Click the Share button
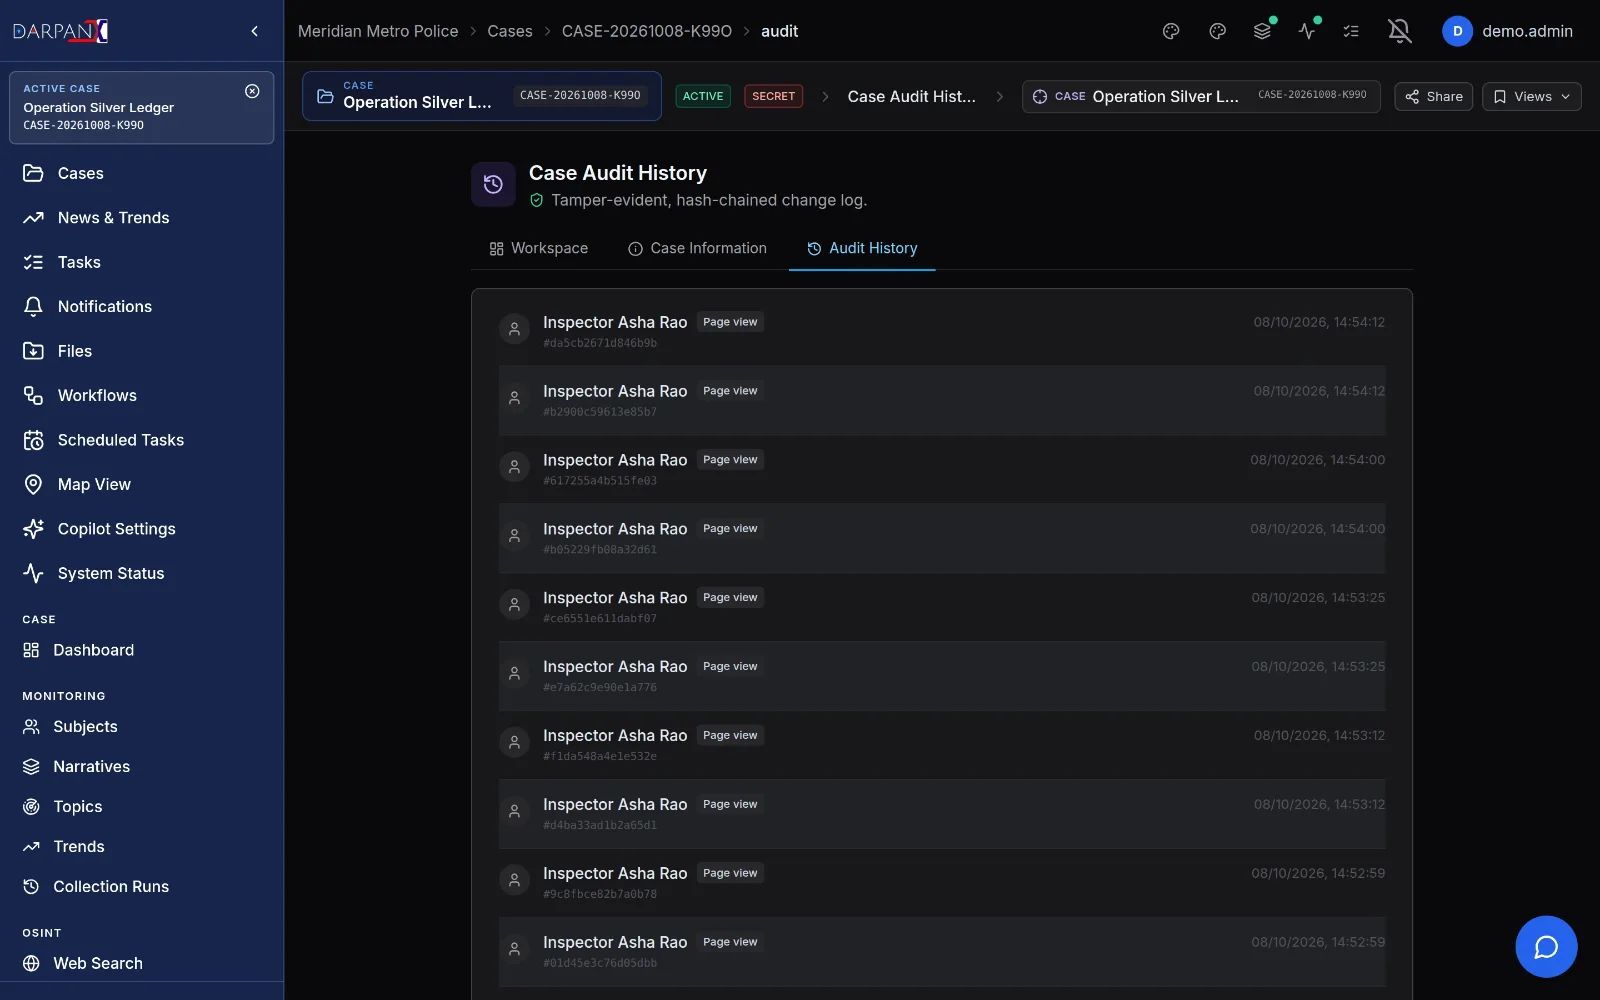Viewport: 1600px width, 1000px height. 1433,97
